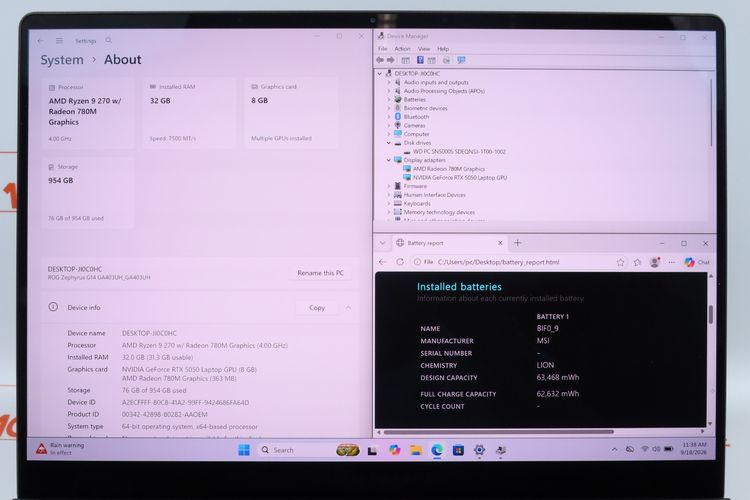Screen dimensions: 750x500
Task: Open Microsoft Edge from the taskbar
Action: pyautogui.click(x=437, y=450)
